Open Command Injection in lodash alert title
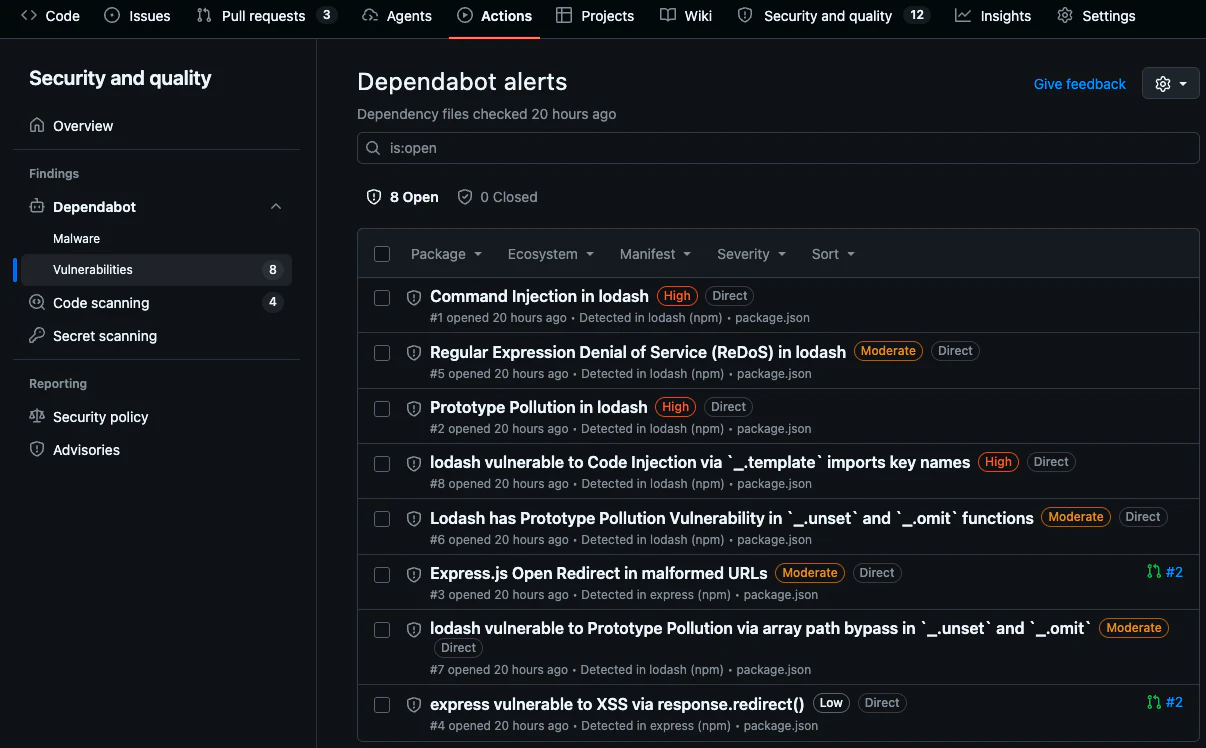This screenshot has width=1206, height=748. pos(539,296)
